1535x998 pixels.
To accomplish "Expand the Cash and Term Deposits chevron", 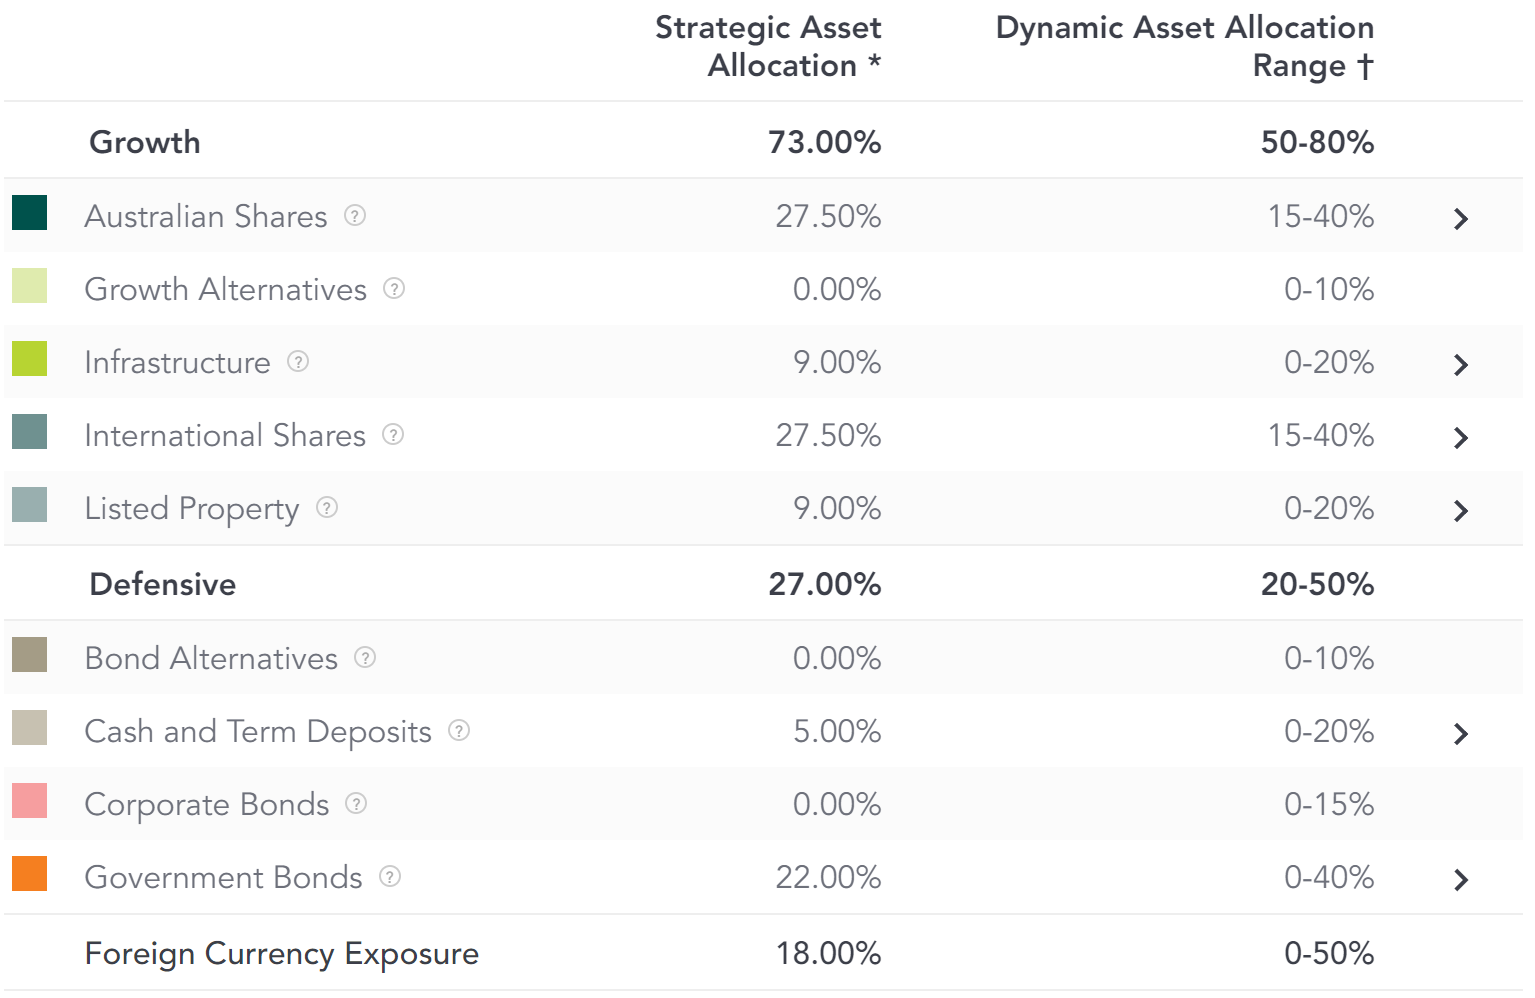I will click(x=1461, y=733).
